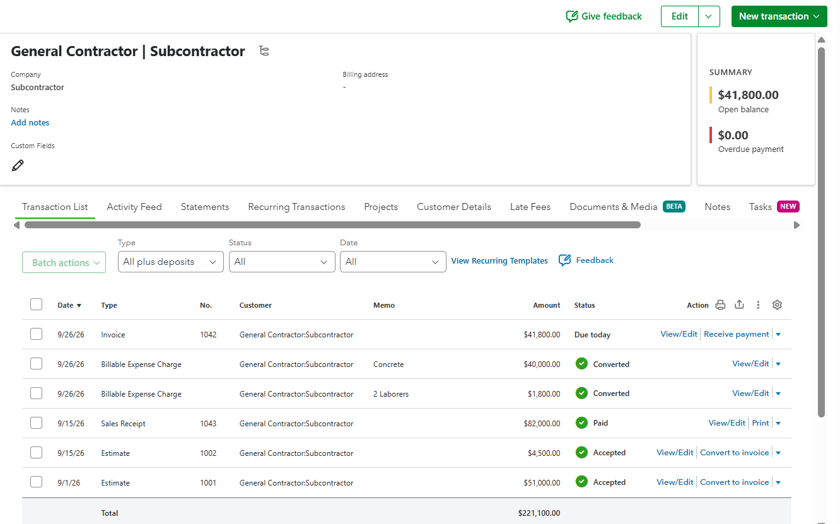The image size is (840, 524).
Task: Open the Projects tab
Action: (381, 207)
